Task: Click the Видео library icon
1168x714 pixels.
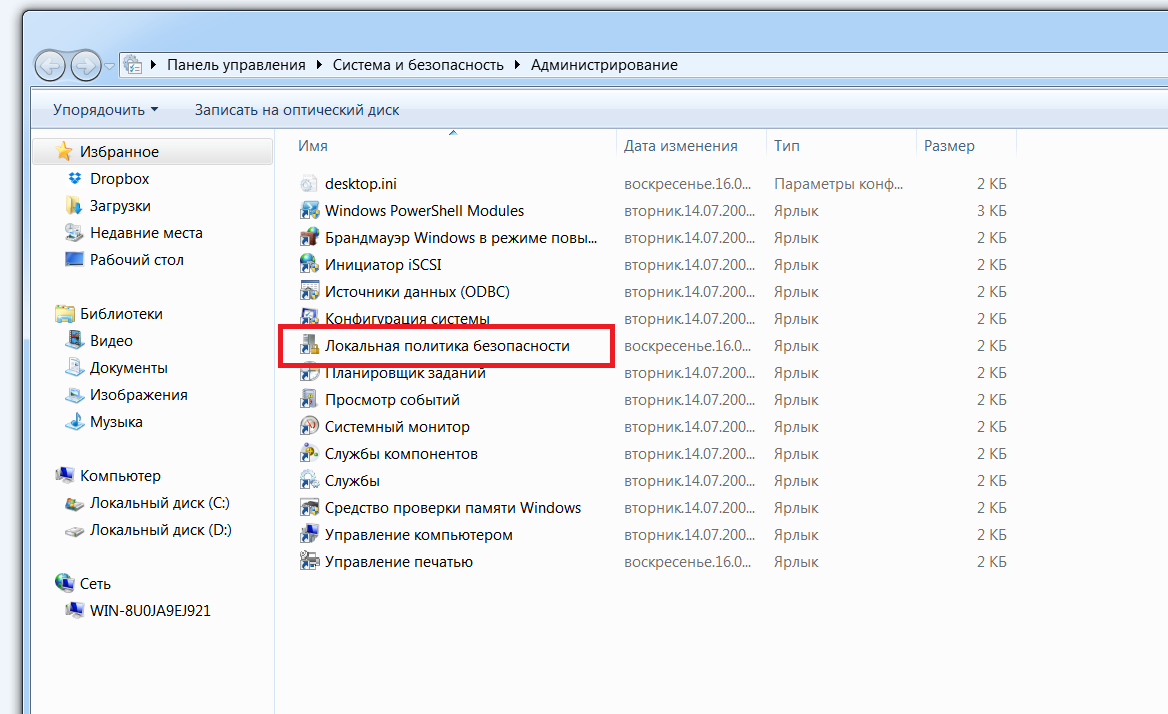Action: [74, 340]
